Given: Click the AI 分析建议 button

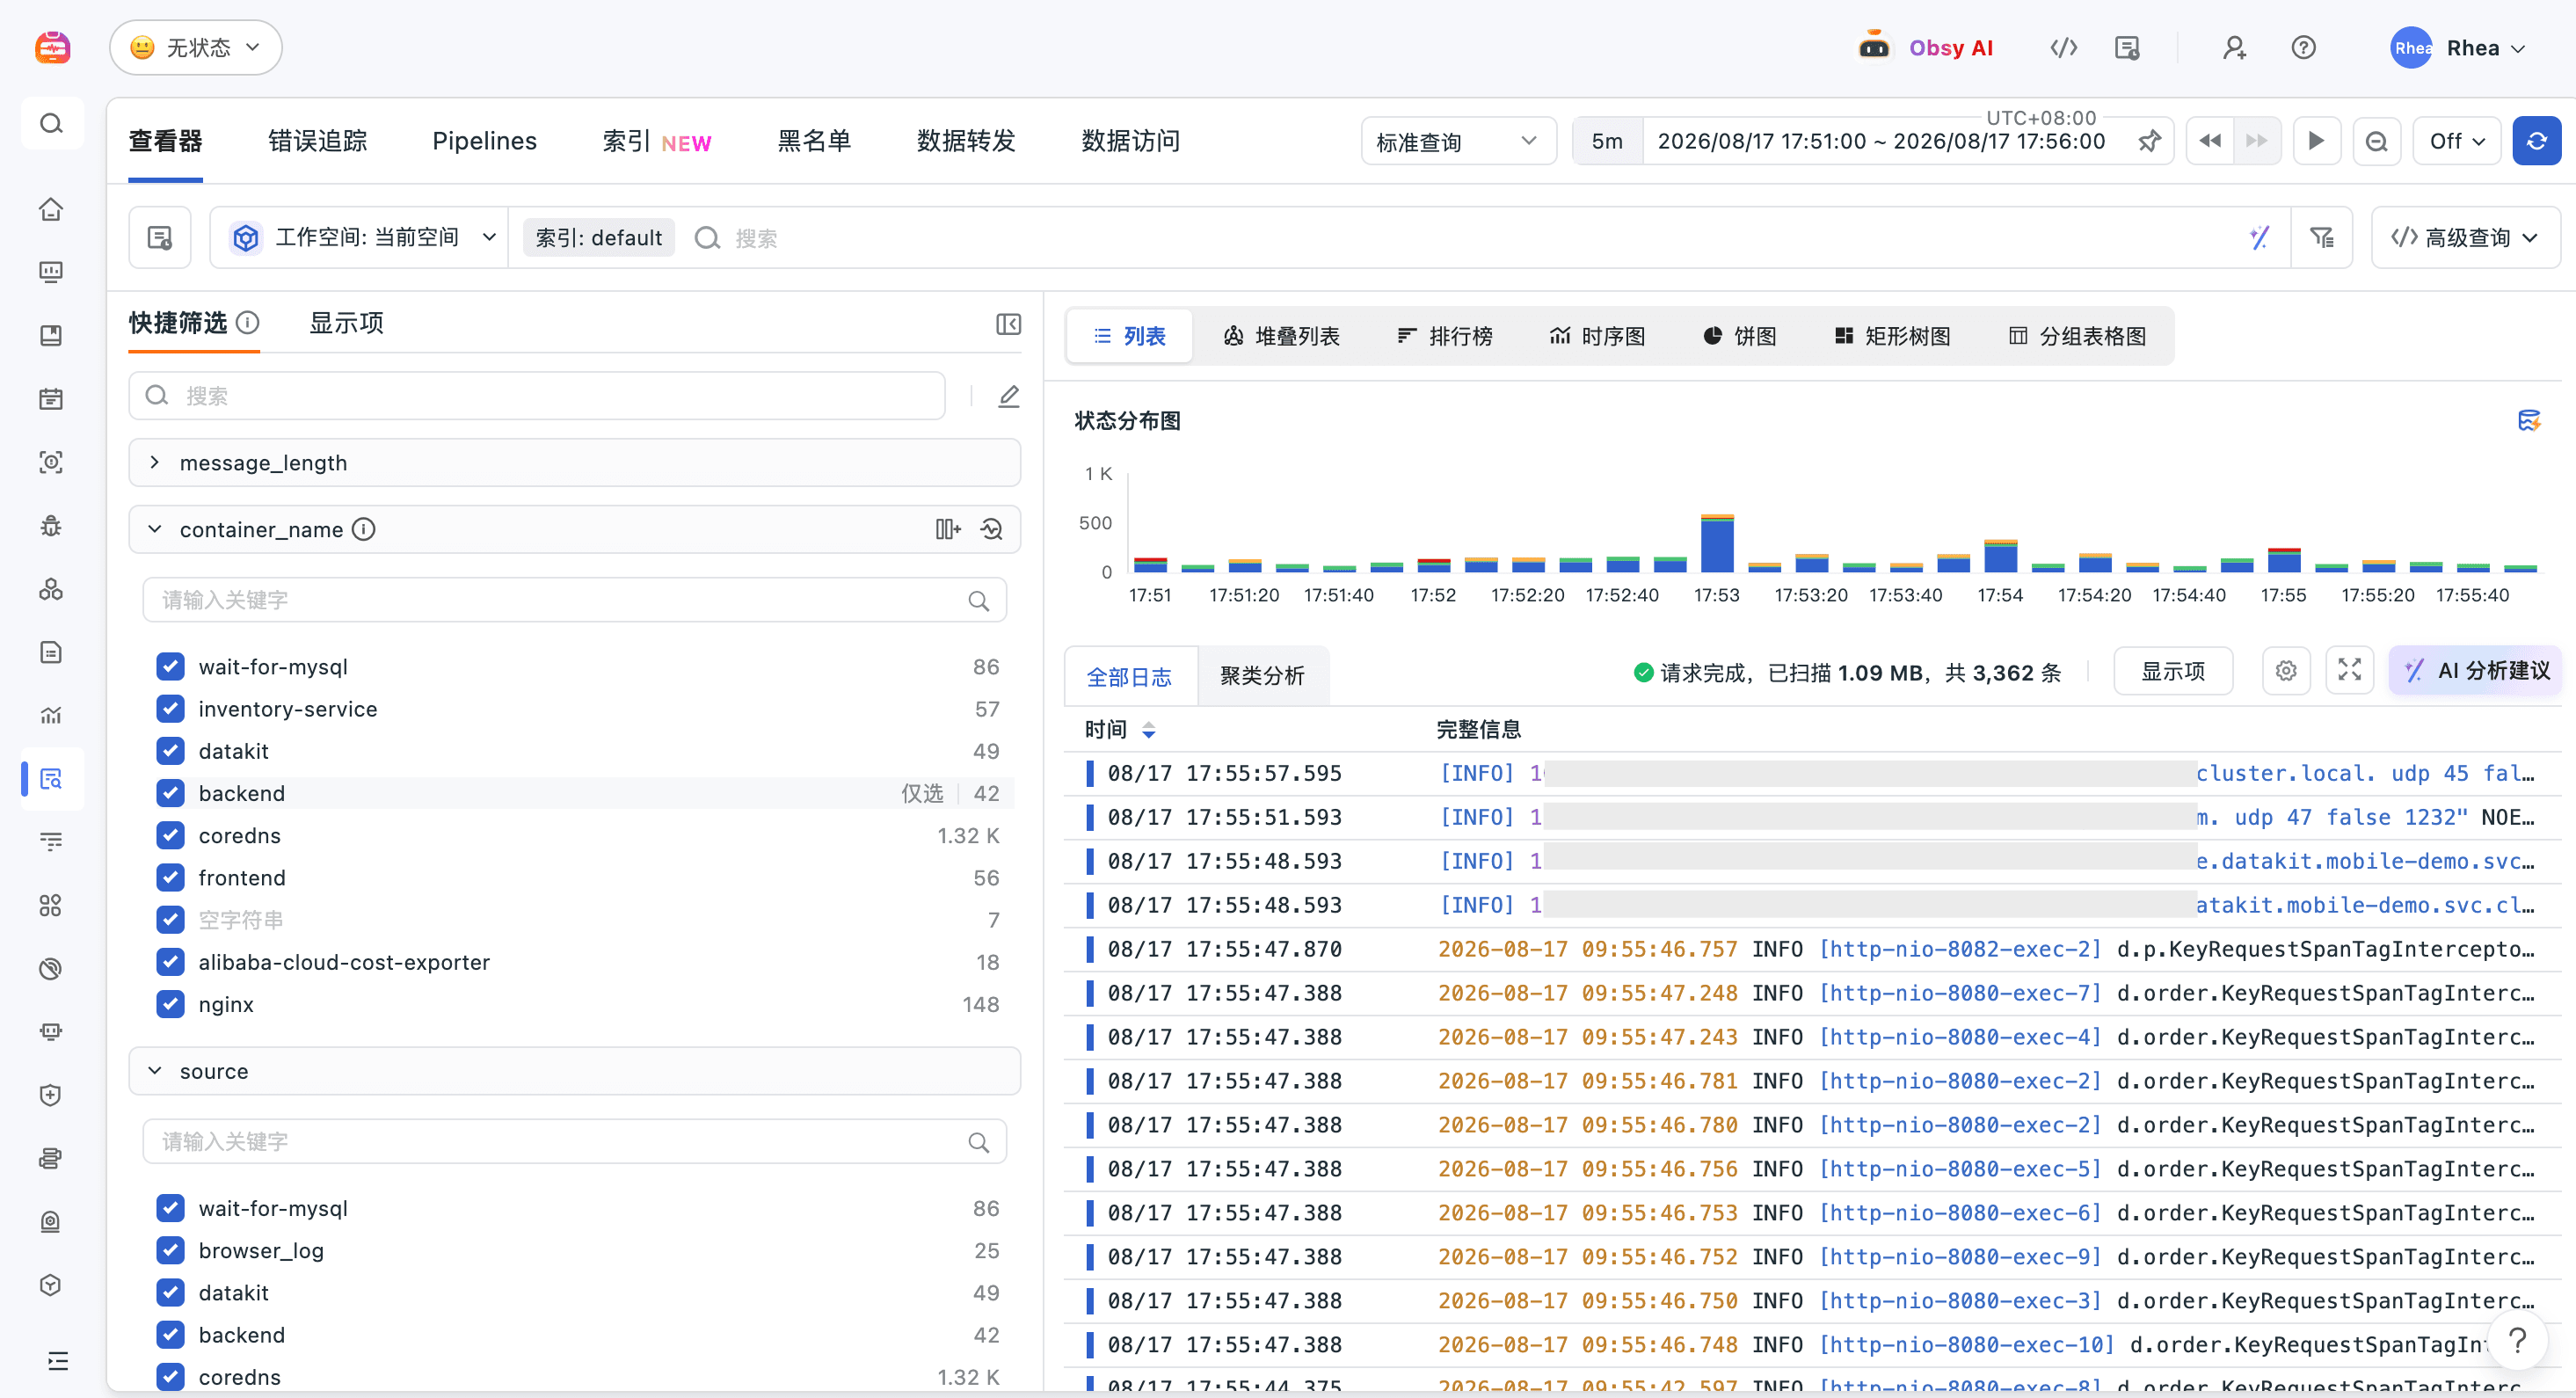Looking at the screenshot, I should pyautogui.click(x=2476, y=670).
